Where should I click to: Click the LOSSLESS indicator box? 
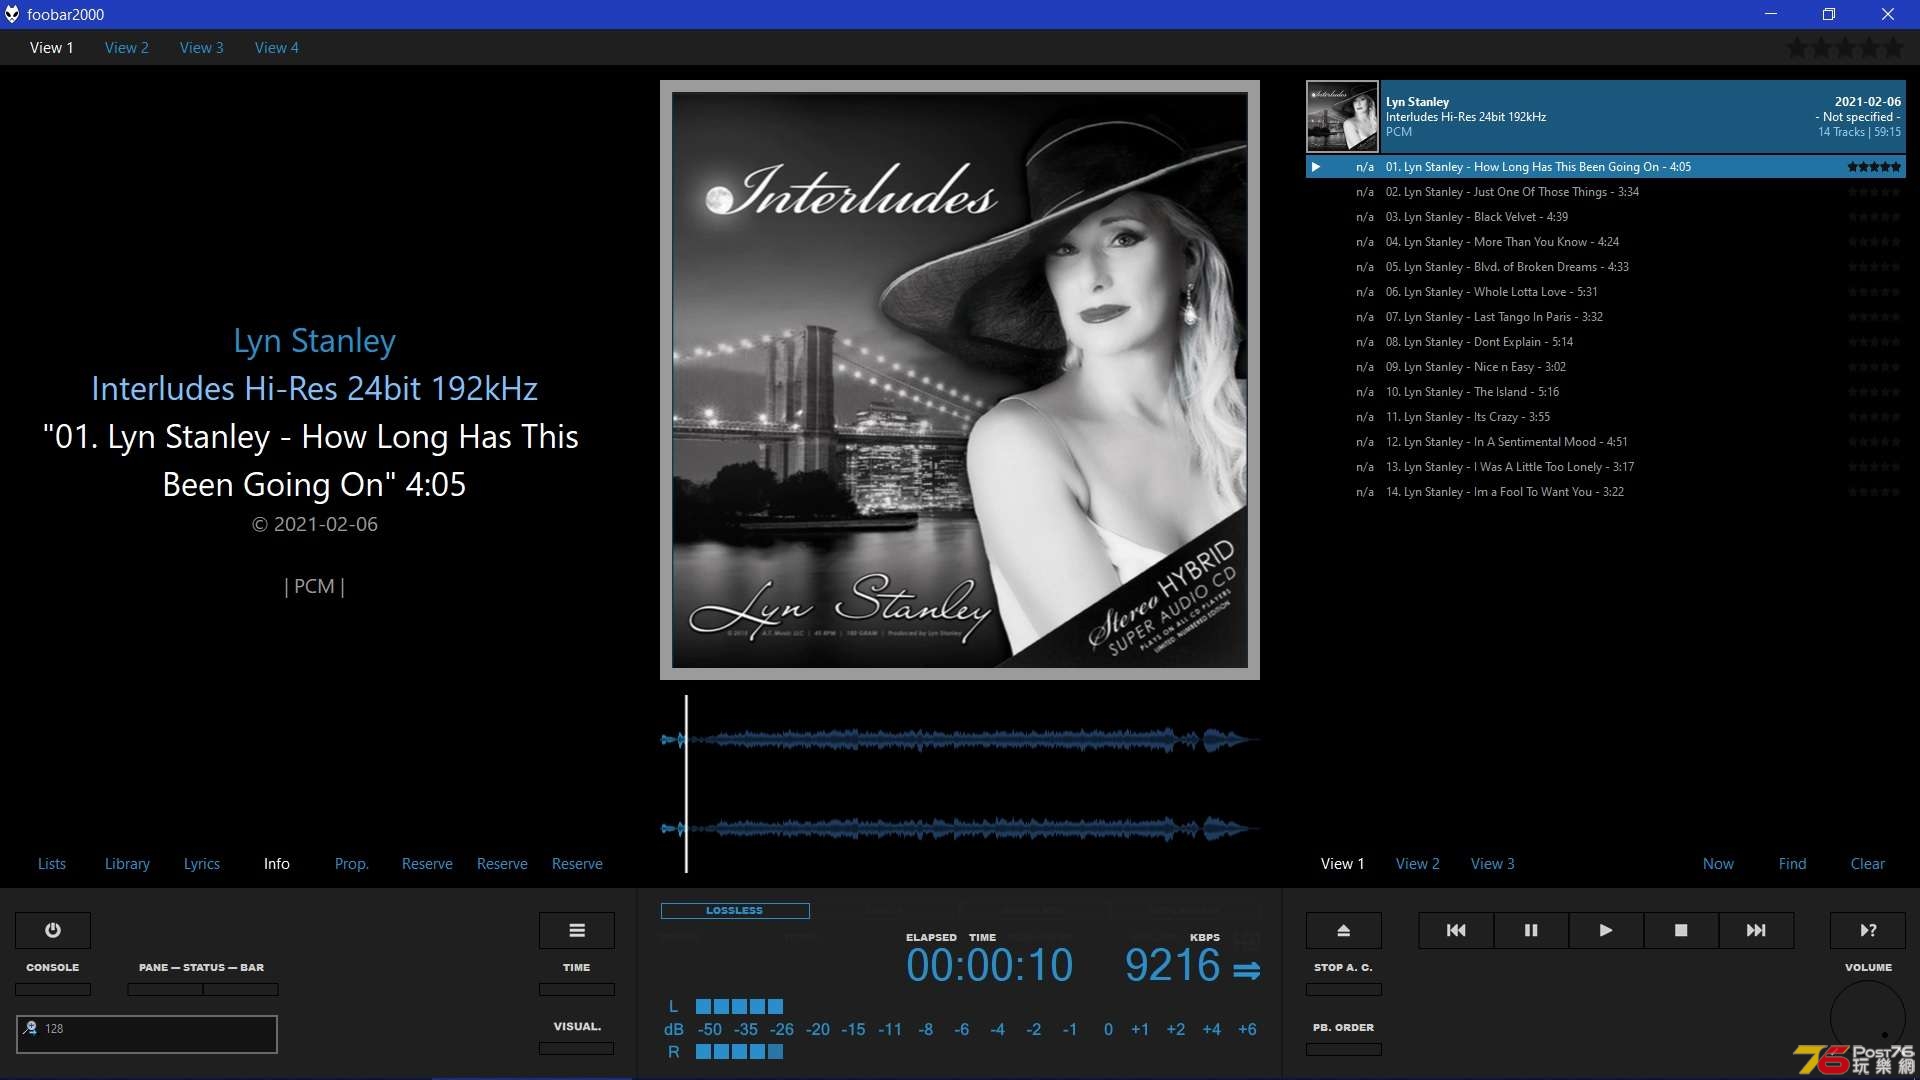coord(735,910)
